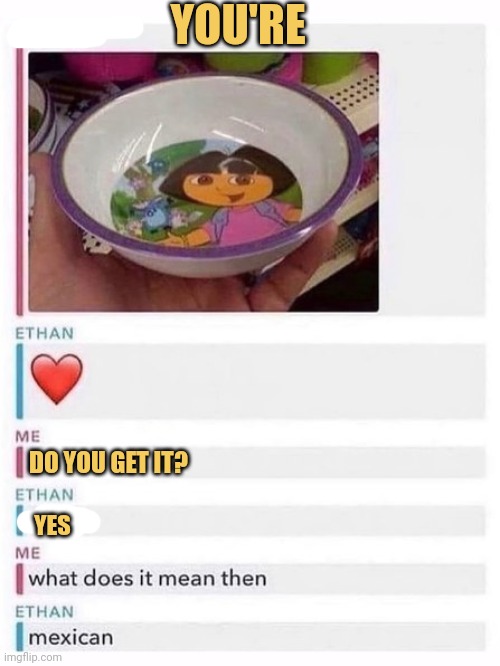Click the blue bar beside 'mexican'
The image size is (500, 666).
click(x=20, y=636)
